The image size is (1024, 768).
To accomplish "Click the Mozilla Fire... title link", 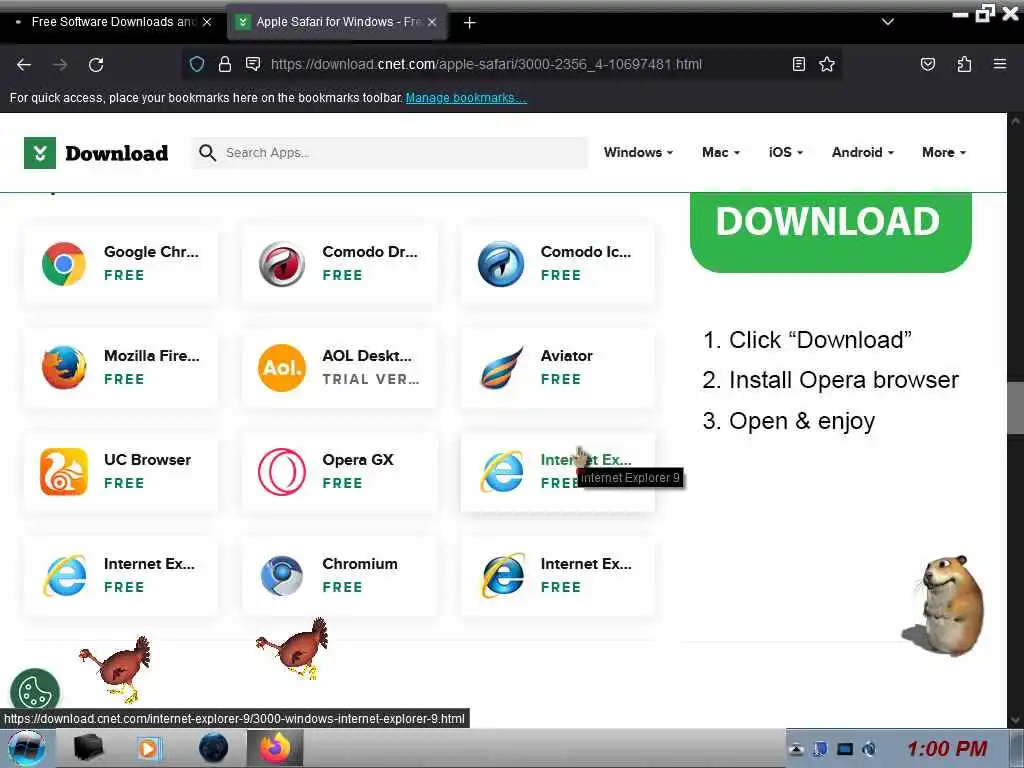I will (x=152, y=356).
